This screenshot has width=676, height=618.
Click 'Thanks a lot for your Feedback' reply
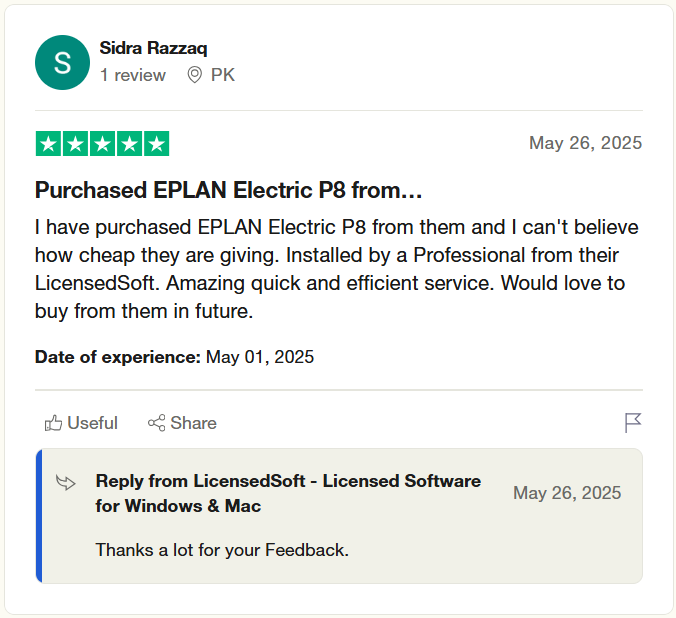pyautogui.click(x=222, y=550)
